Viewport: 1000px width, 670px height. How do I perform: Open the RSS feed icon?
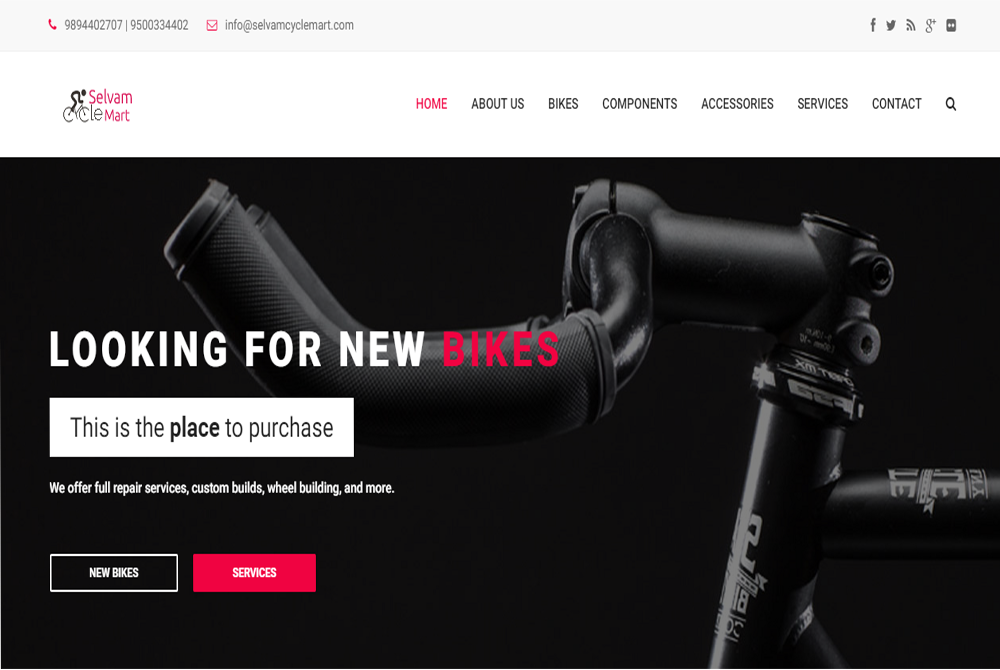[x=911, y=25]
